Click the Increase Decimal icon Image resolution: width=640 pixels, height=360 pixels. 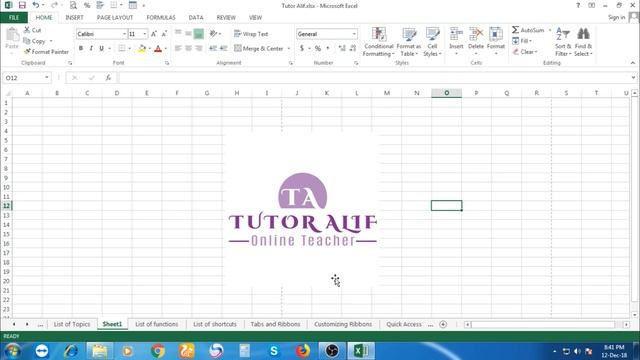(x=342, y=48)
